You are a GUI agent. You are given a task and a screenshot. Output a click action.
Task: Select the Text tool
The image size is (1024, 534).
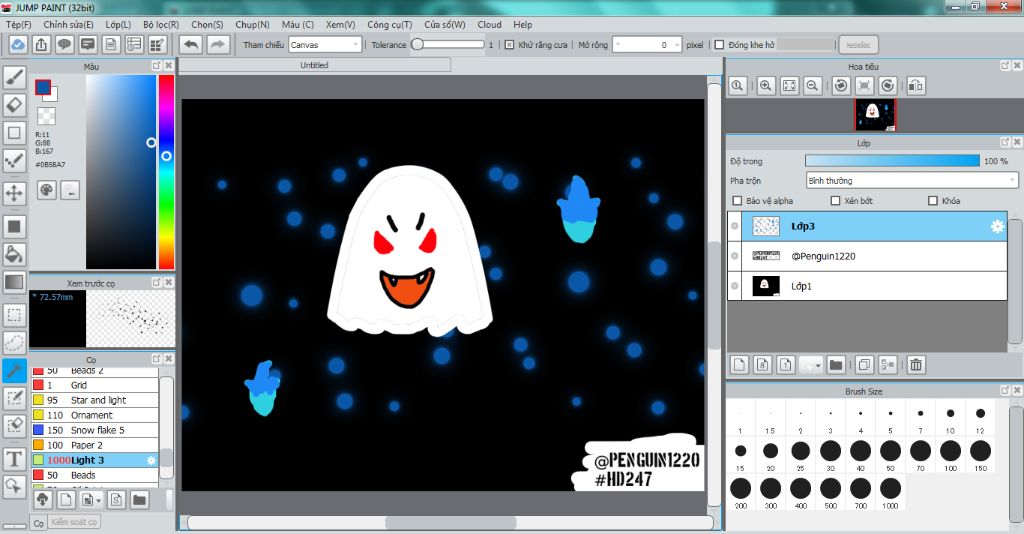click(x=14, y=459)
